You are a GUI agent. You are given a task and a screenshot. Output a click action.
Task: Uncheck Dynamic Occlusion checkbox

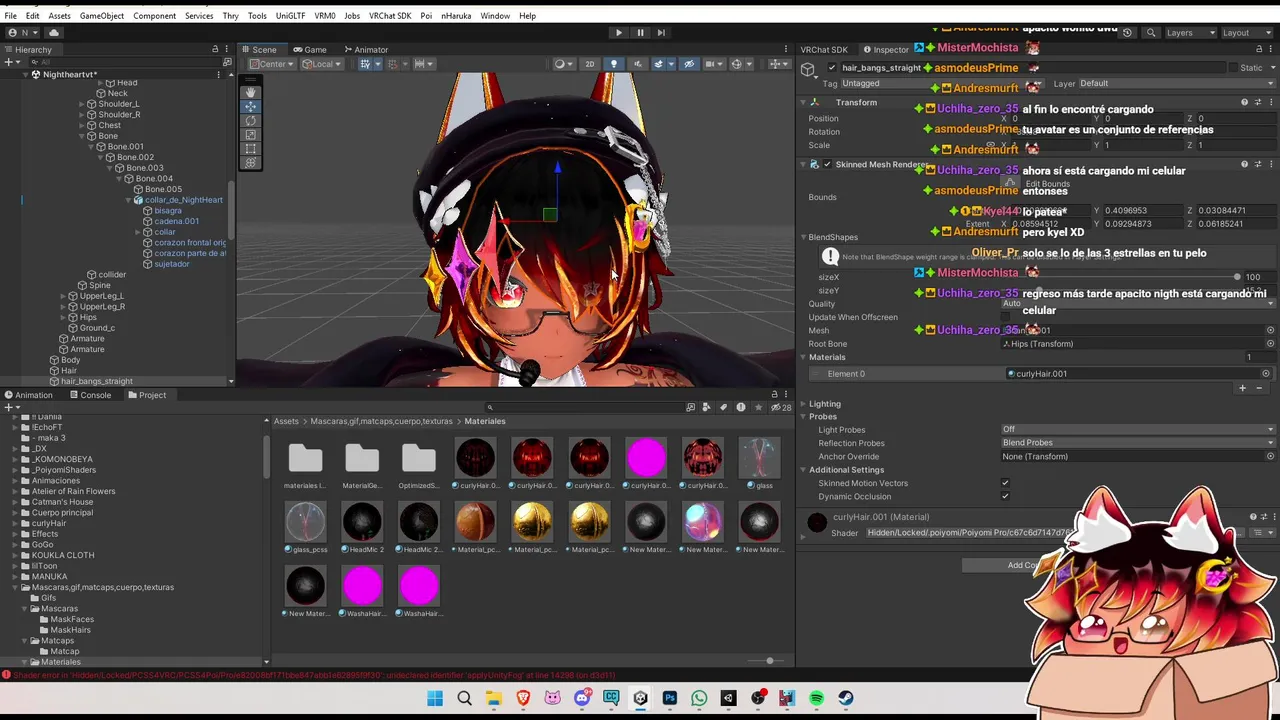click(1005, 496)
